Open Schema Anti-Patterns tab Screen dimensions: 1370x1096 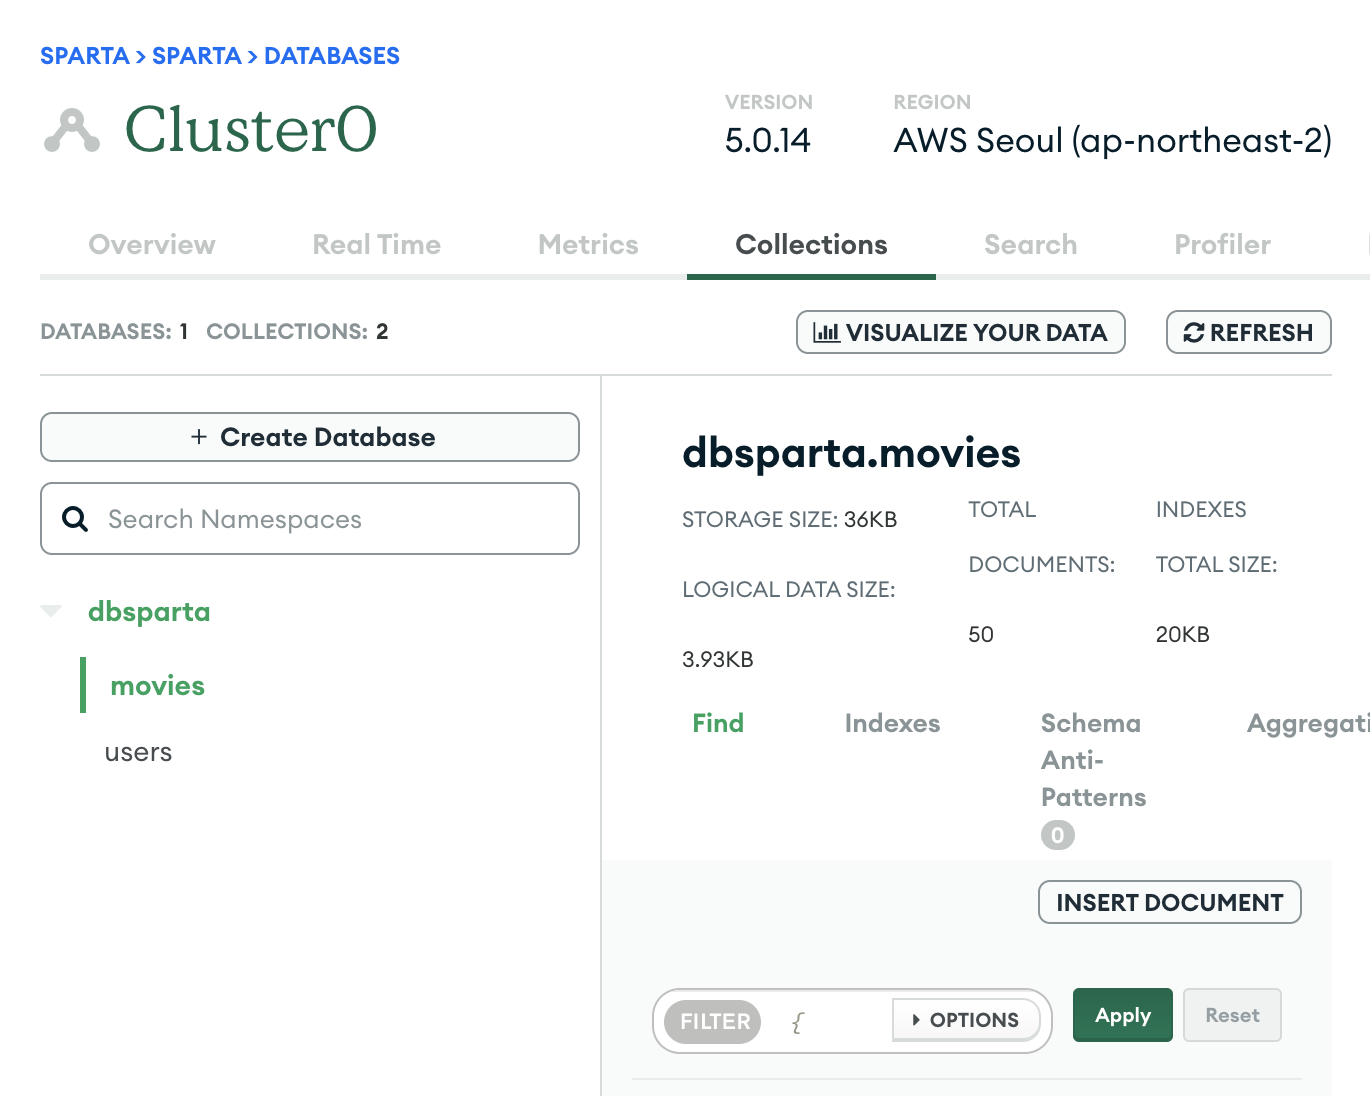point(1093,760)
